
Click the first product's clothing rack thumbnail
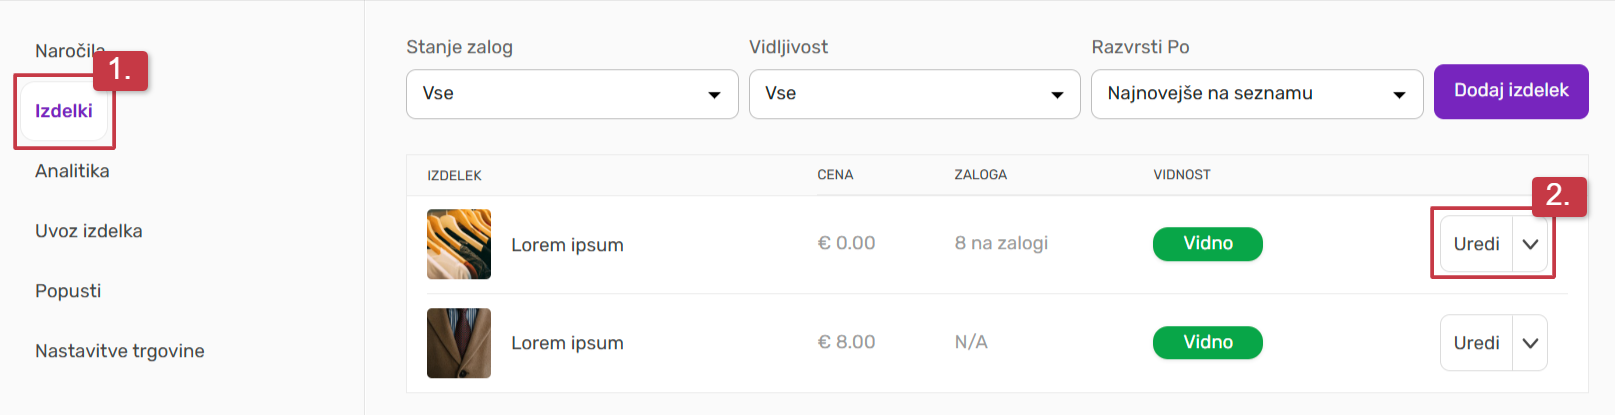459,244
